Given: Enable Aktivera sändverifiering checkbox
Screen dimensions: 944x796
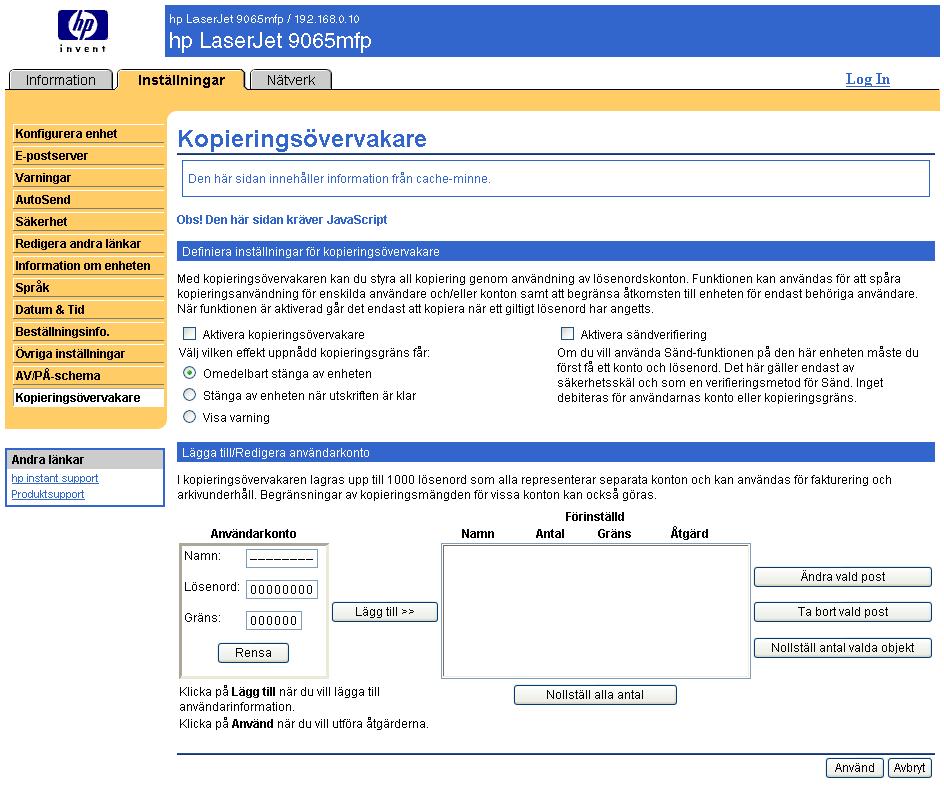Looking at the screenshot, I should 567,334.
